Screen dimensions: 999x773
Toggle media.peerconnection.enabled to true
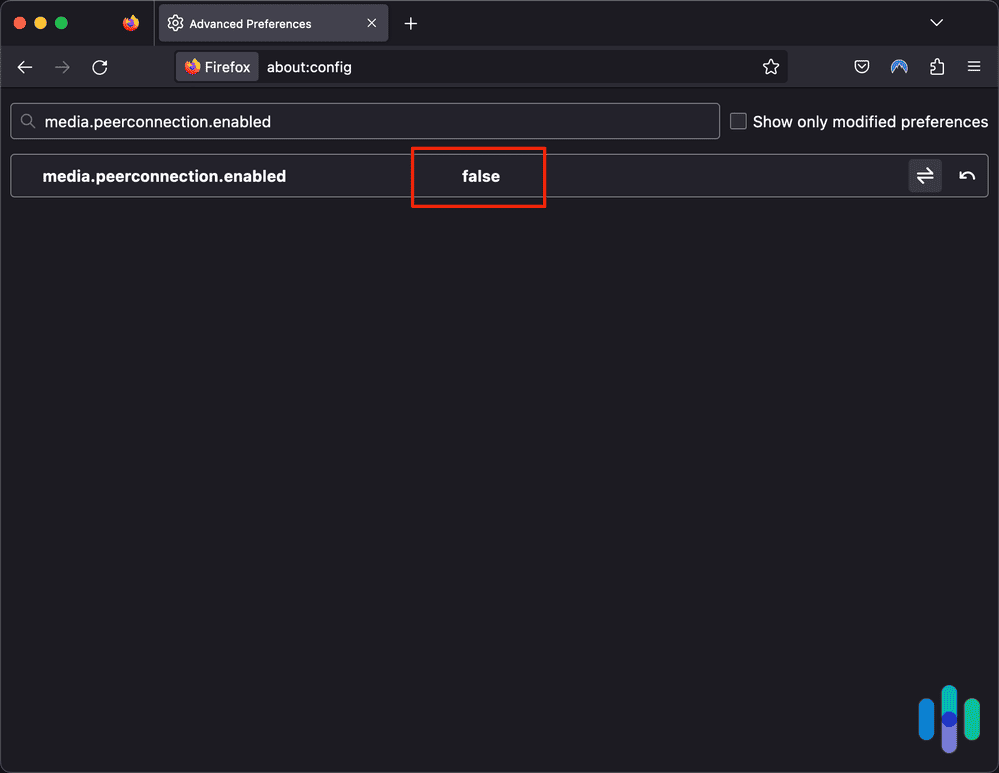(924, 175)
